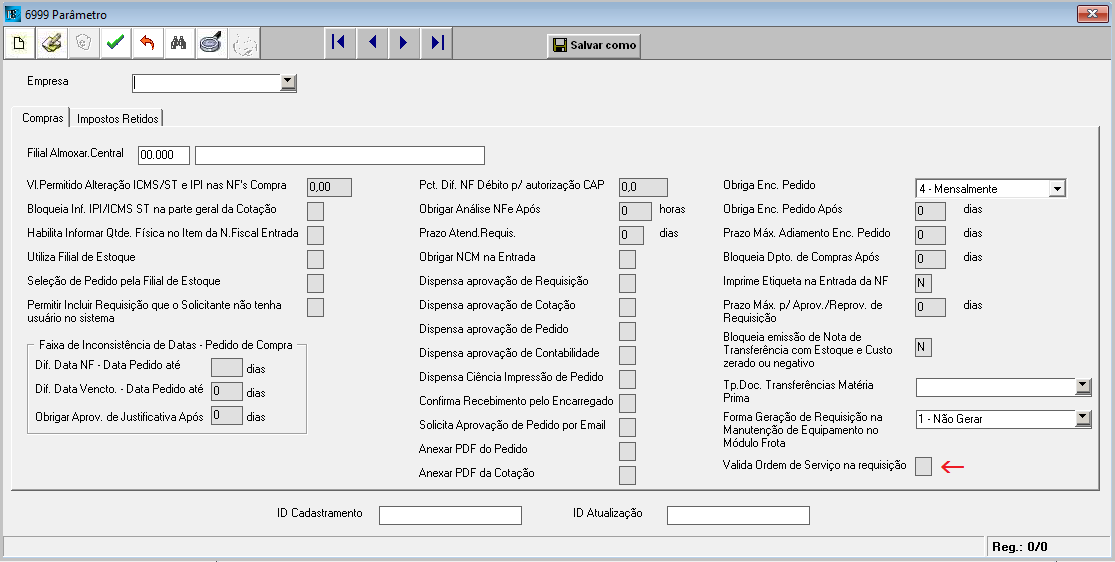
Task: Open search with the binoculars icon
Action: pos(179,43)
